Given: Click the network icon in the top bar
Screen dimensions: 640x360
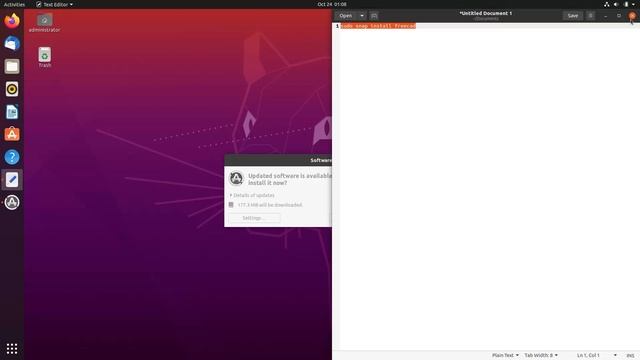Looking at the screenshot, I should (x=607, y=4).
